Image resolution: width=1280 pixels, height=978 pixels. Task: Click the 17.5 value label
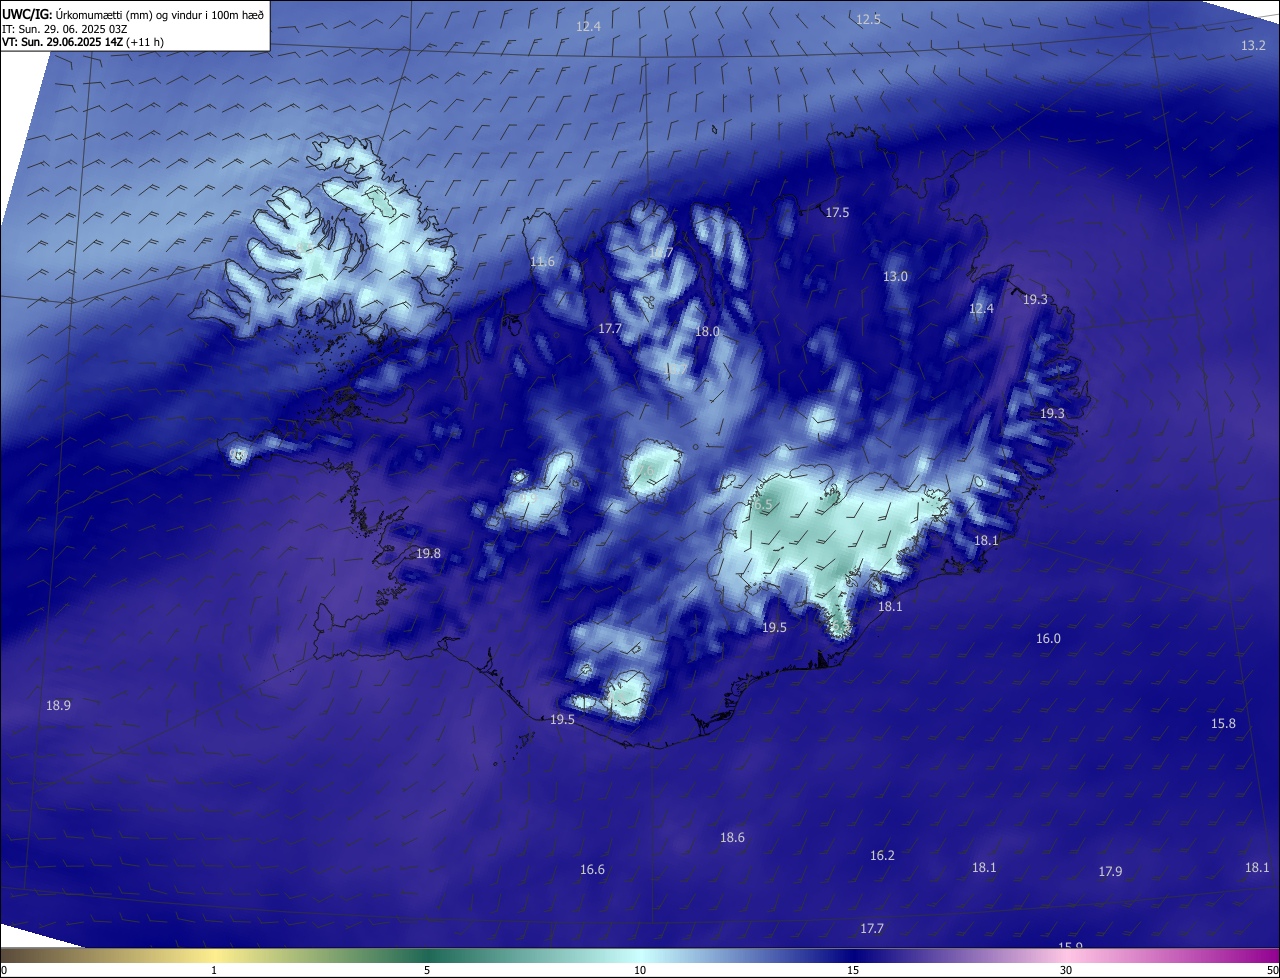tap(837, 213)
